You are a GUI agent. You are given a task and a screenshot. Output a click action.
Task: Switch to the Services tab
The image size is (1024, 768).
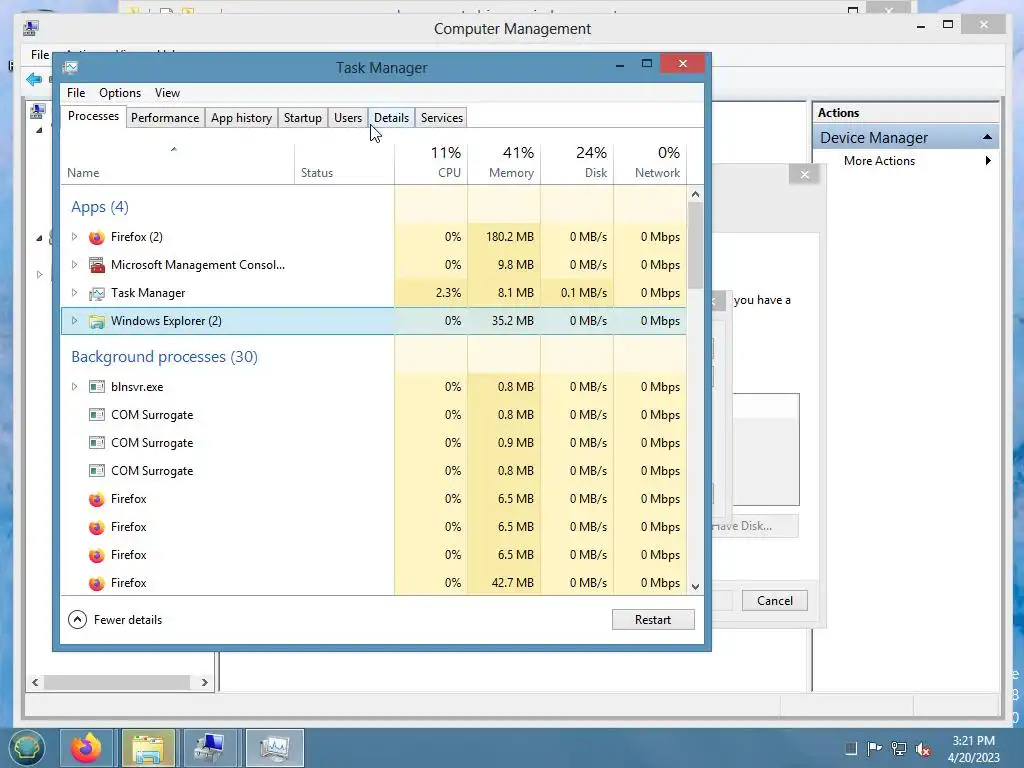click(441, 118)
